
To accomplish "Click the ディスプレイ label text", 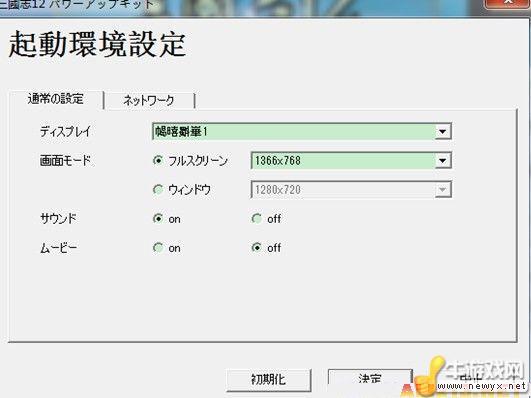I will point(65,131).
